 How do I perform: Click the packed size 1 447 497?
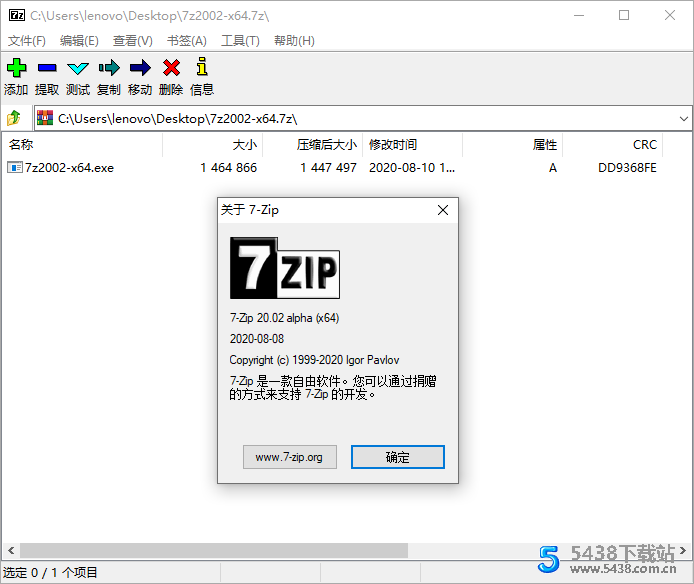click(x=328, y=168)
